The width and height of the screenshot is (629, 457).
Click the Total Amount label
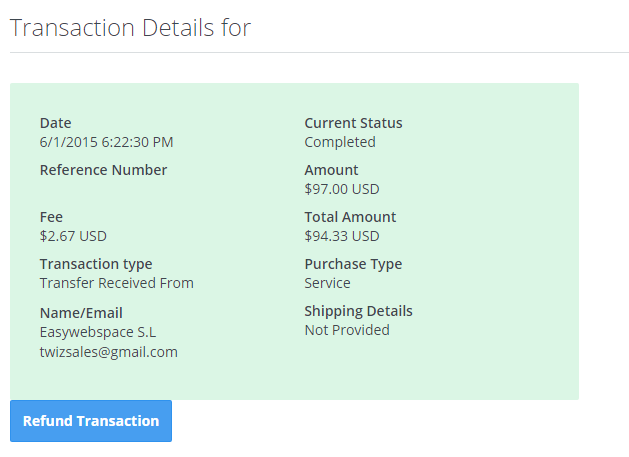(x=350, y=217)
